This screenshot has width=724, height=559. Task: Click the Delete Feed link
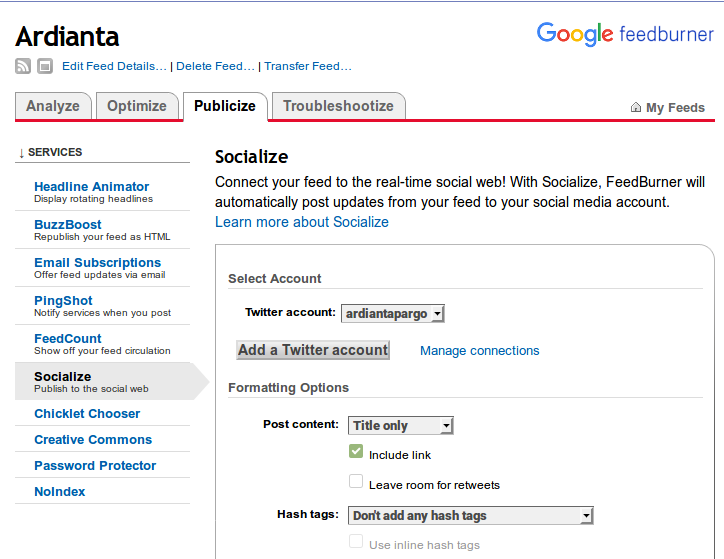[x=215, y=67]
